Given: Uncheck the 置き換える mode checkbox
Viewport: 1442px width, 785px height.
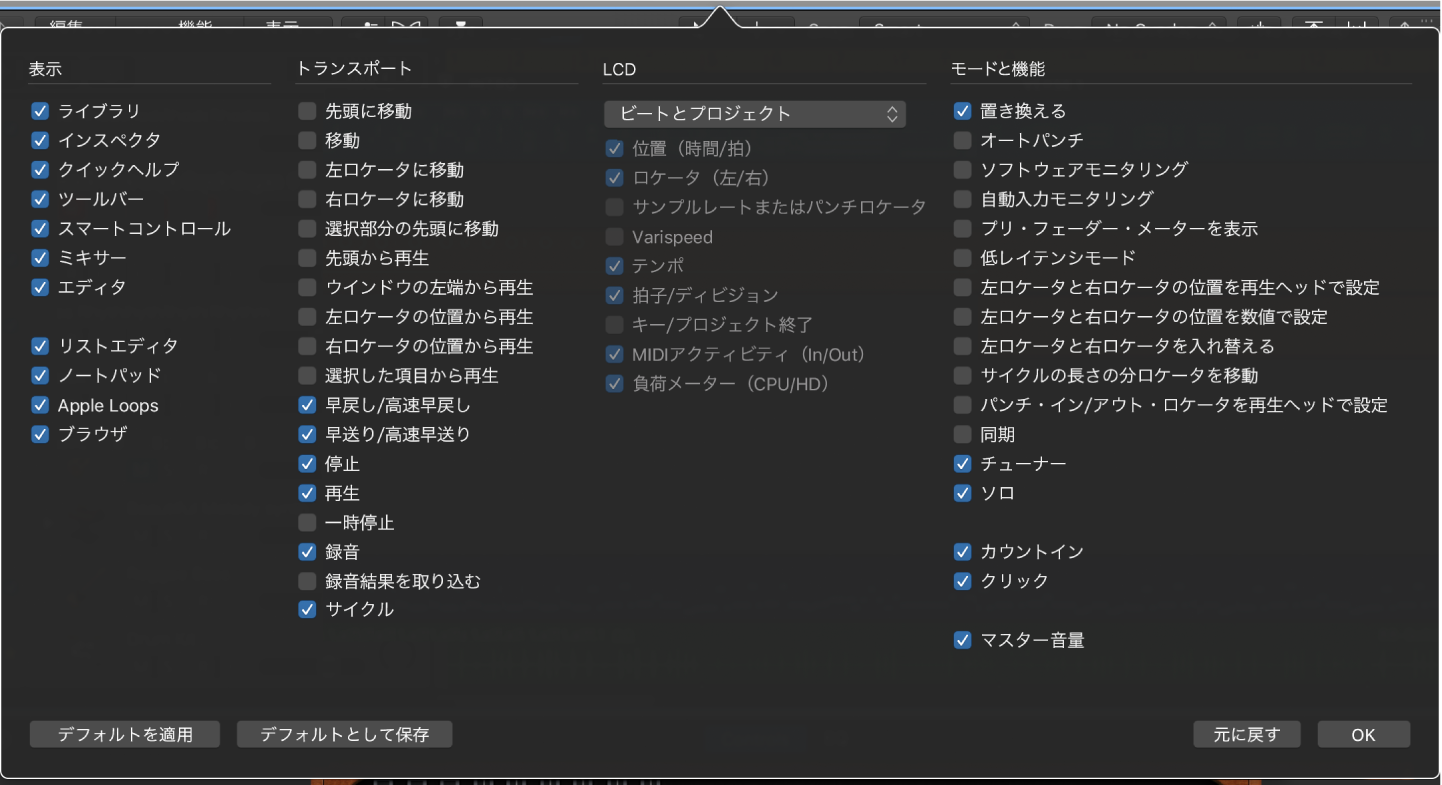Looking at the screenshot, I should tap(962, 111).
